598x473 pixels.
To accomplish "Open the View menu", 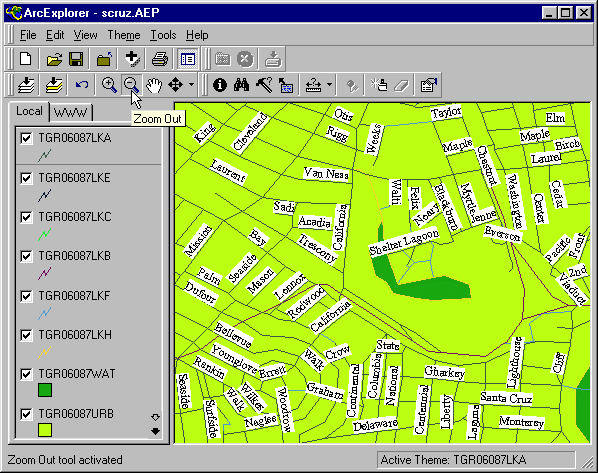I will click(x=85, y=35).
